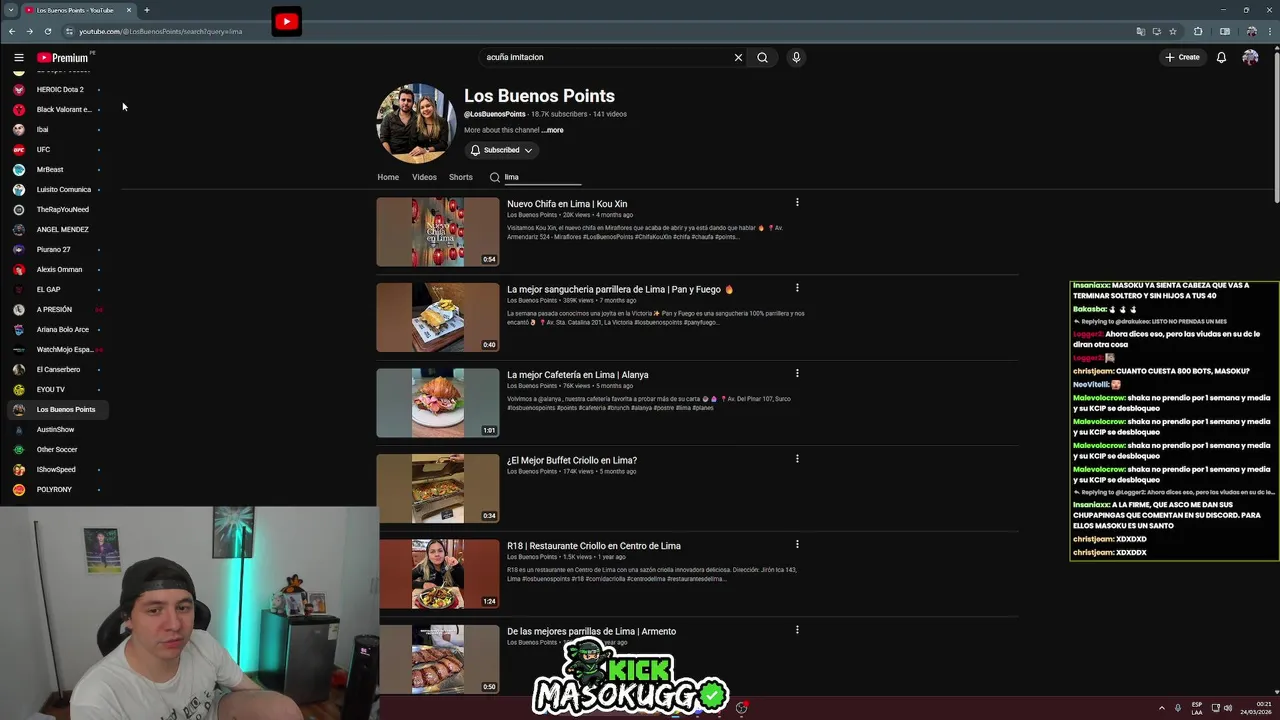Open the channel Videos tab
This screenshot has width=1280, height=720.
point(424,177)
